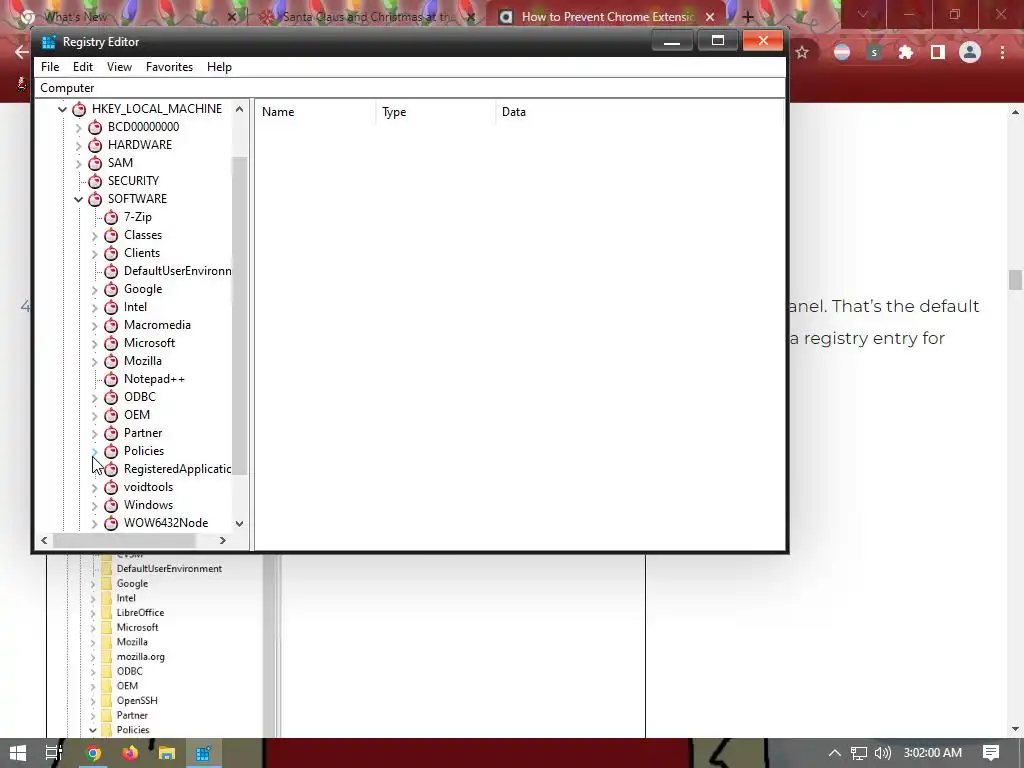Click the Notepad++ key ornament icon

[x=111, y=379]
